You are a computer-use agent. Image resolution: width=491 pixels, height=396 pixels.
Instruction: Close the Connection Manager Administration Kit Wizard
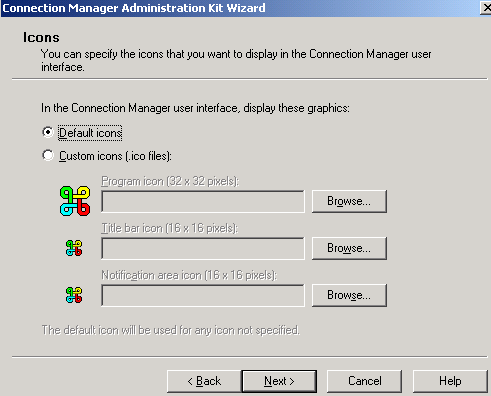click(486, 8)
